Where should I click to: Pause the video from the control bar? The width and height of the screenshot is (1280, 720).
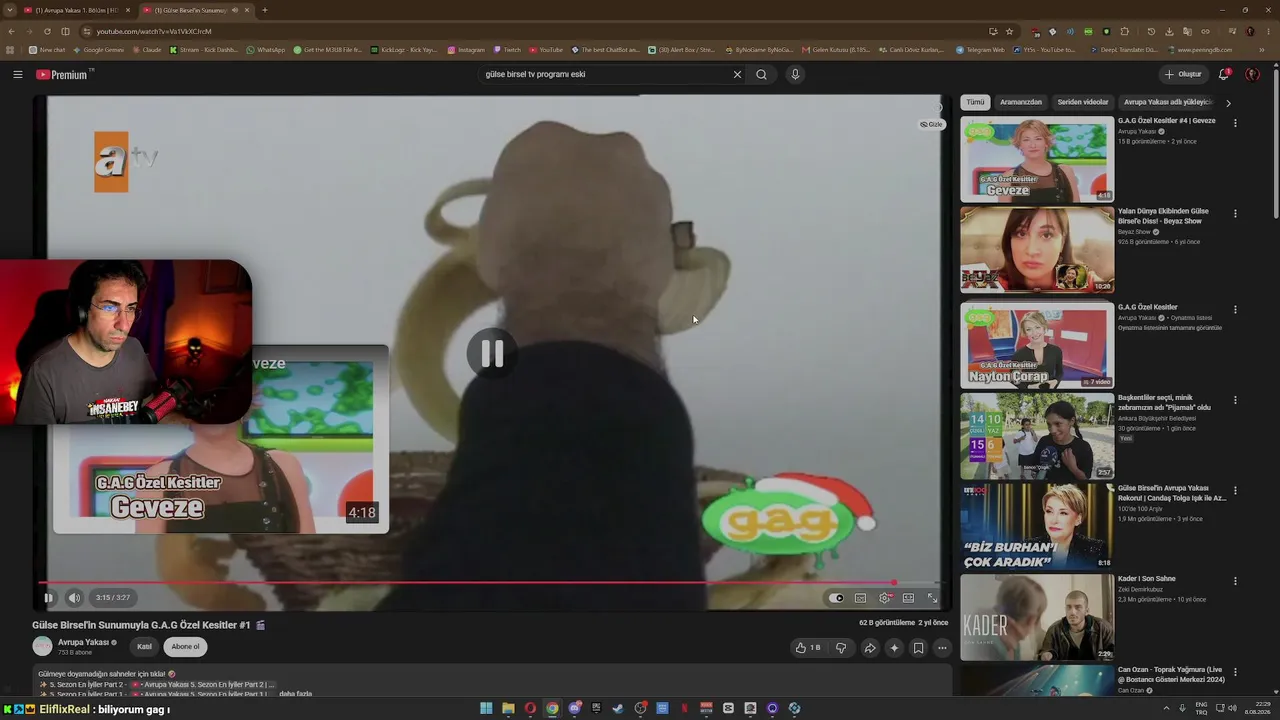click(x=48, y=598)
